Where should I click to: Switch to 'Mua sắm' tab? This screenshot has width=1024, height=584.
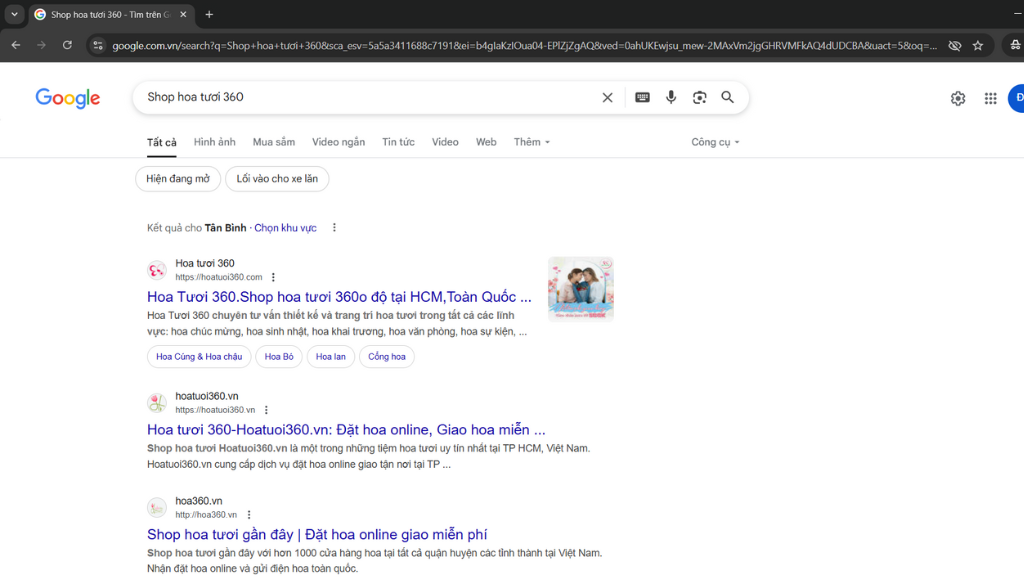274,142
